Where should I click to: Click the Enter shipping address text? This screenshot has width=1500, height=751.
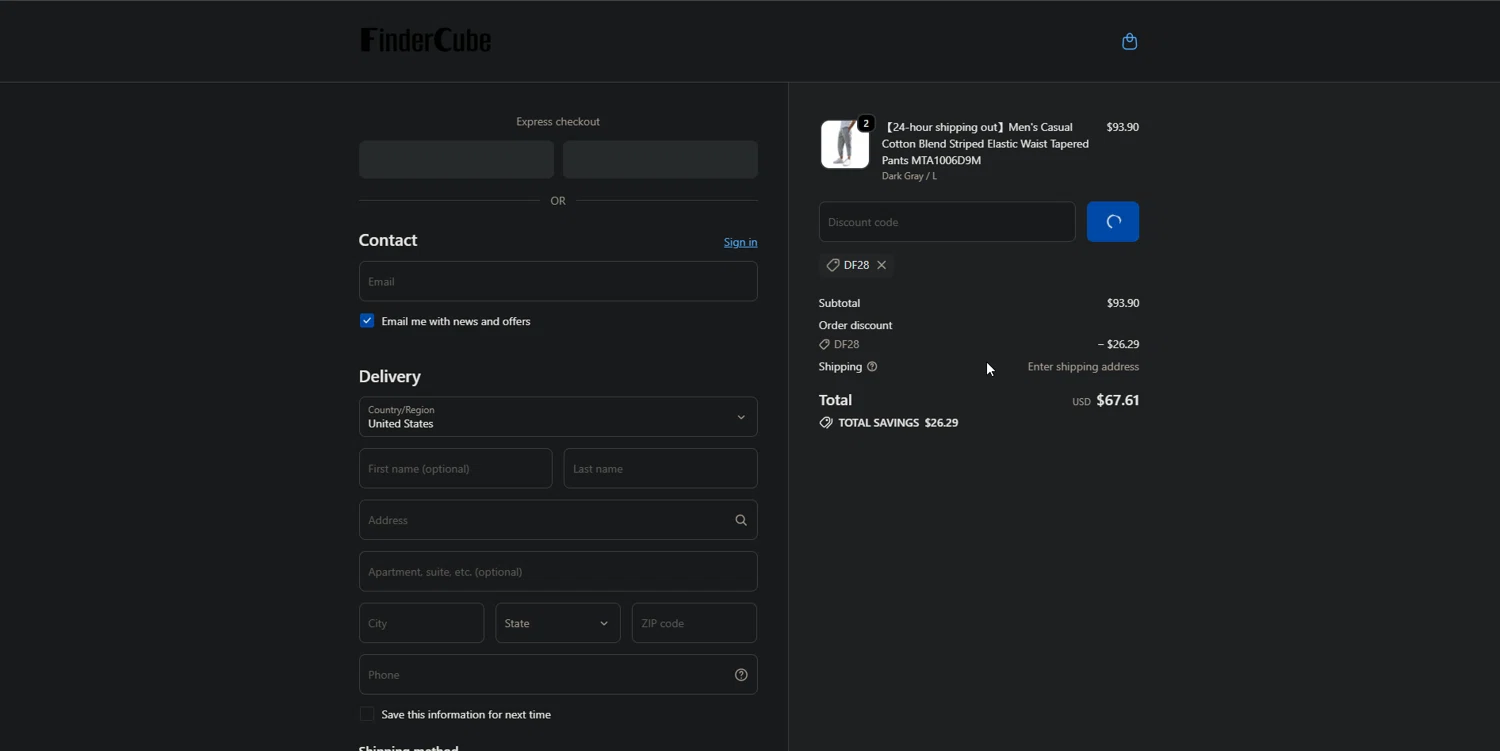[x=1083, y=367]
